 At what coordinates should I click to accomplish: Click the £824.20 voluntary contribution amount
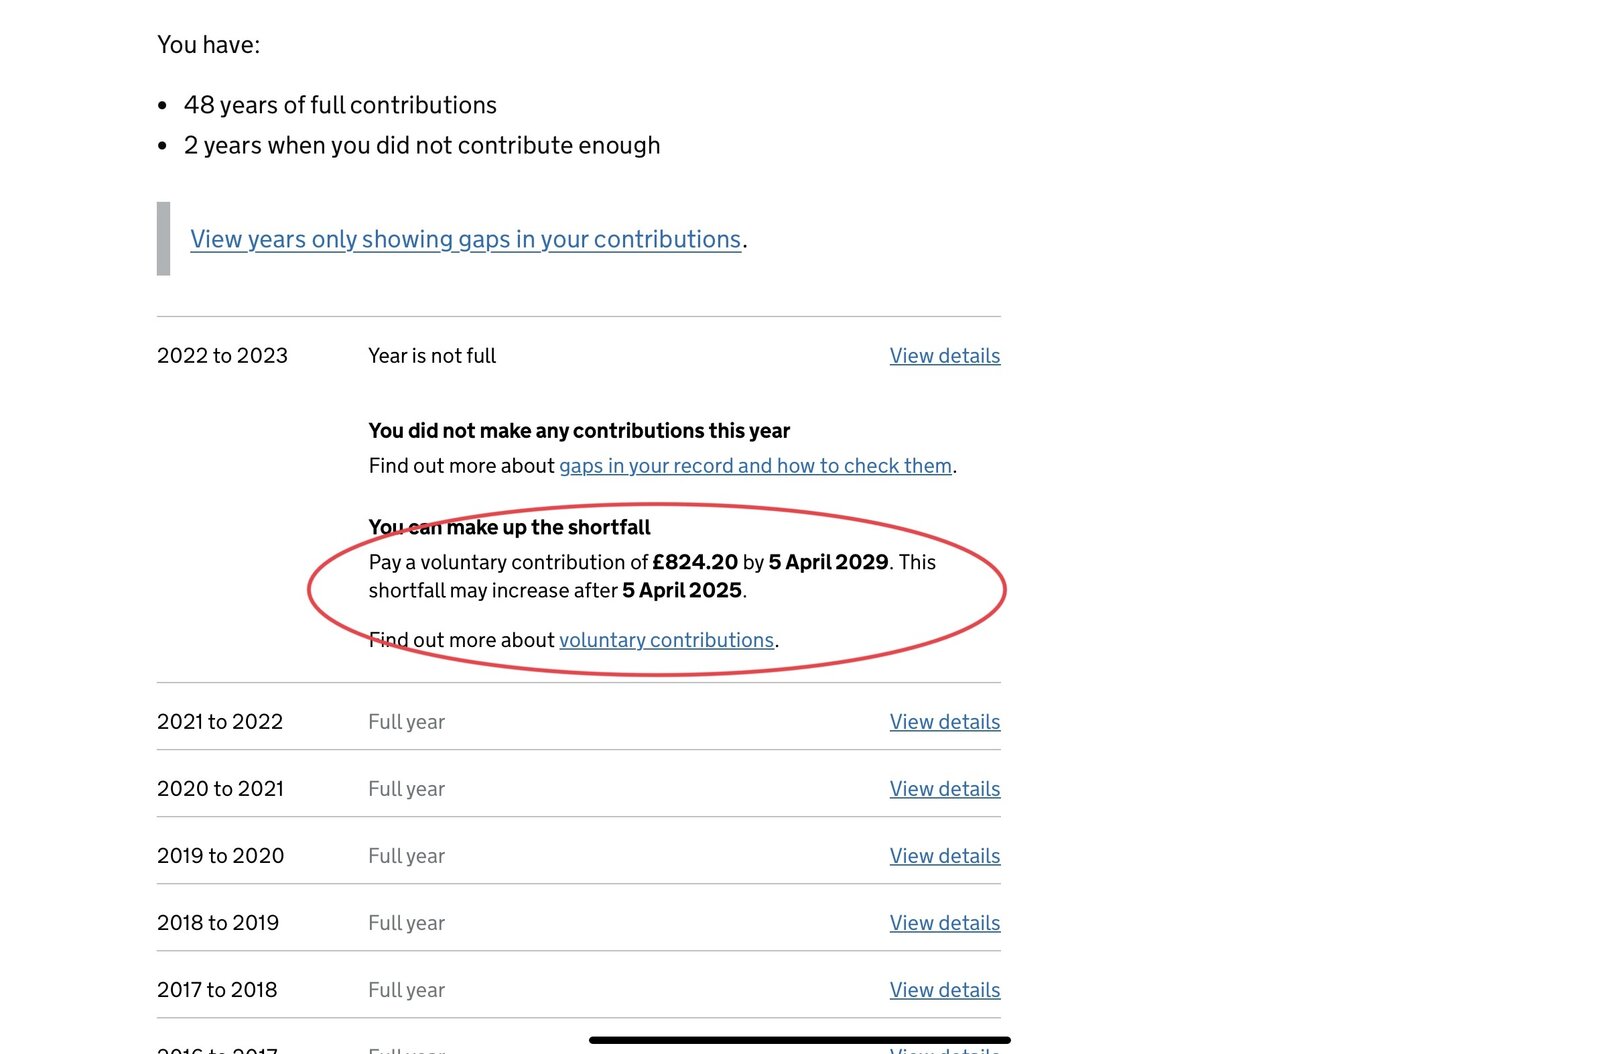695,562
